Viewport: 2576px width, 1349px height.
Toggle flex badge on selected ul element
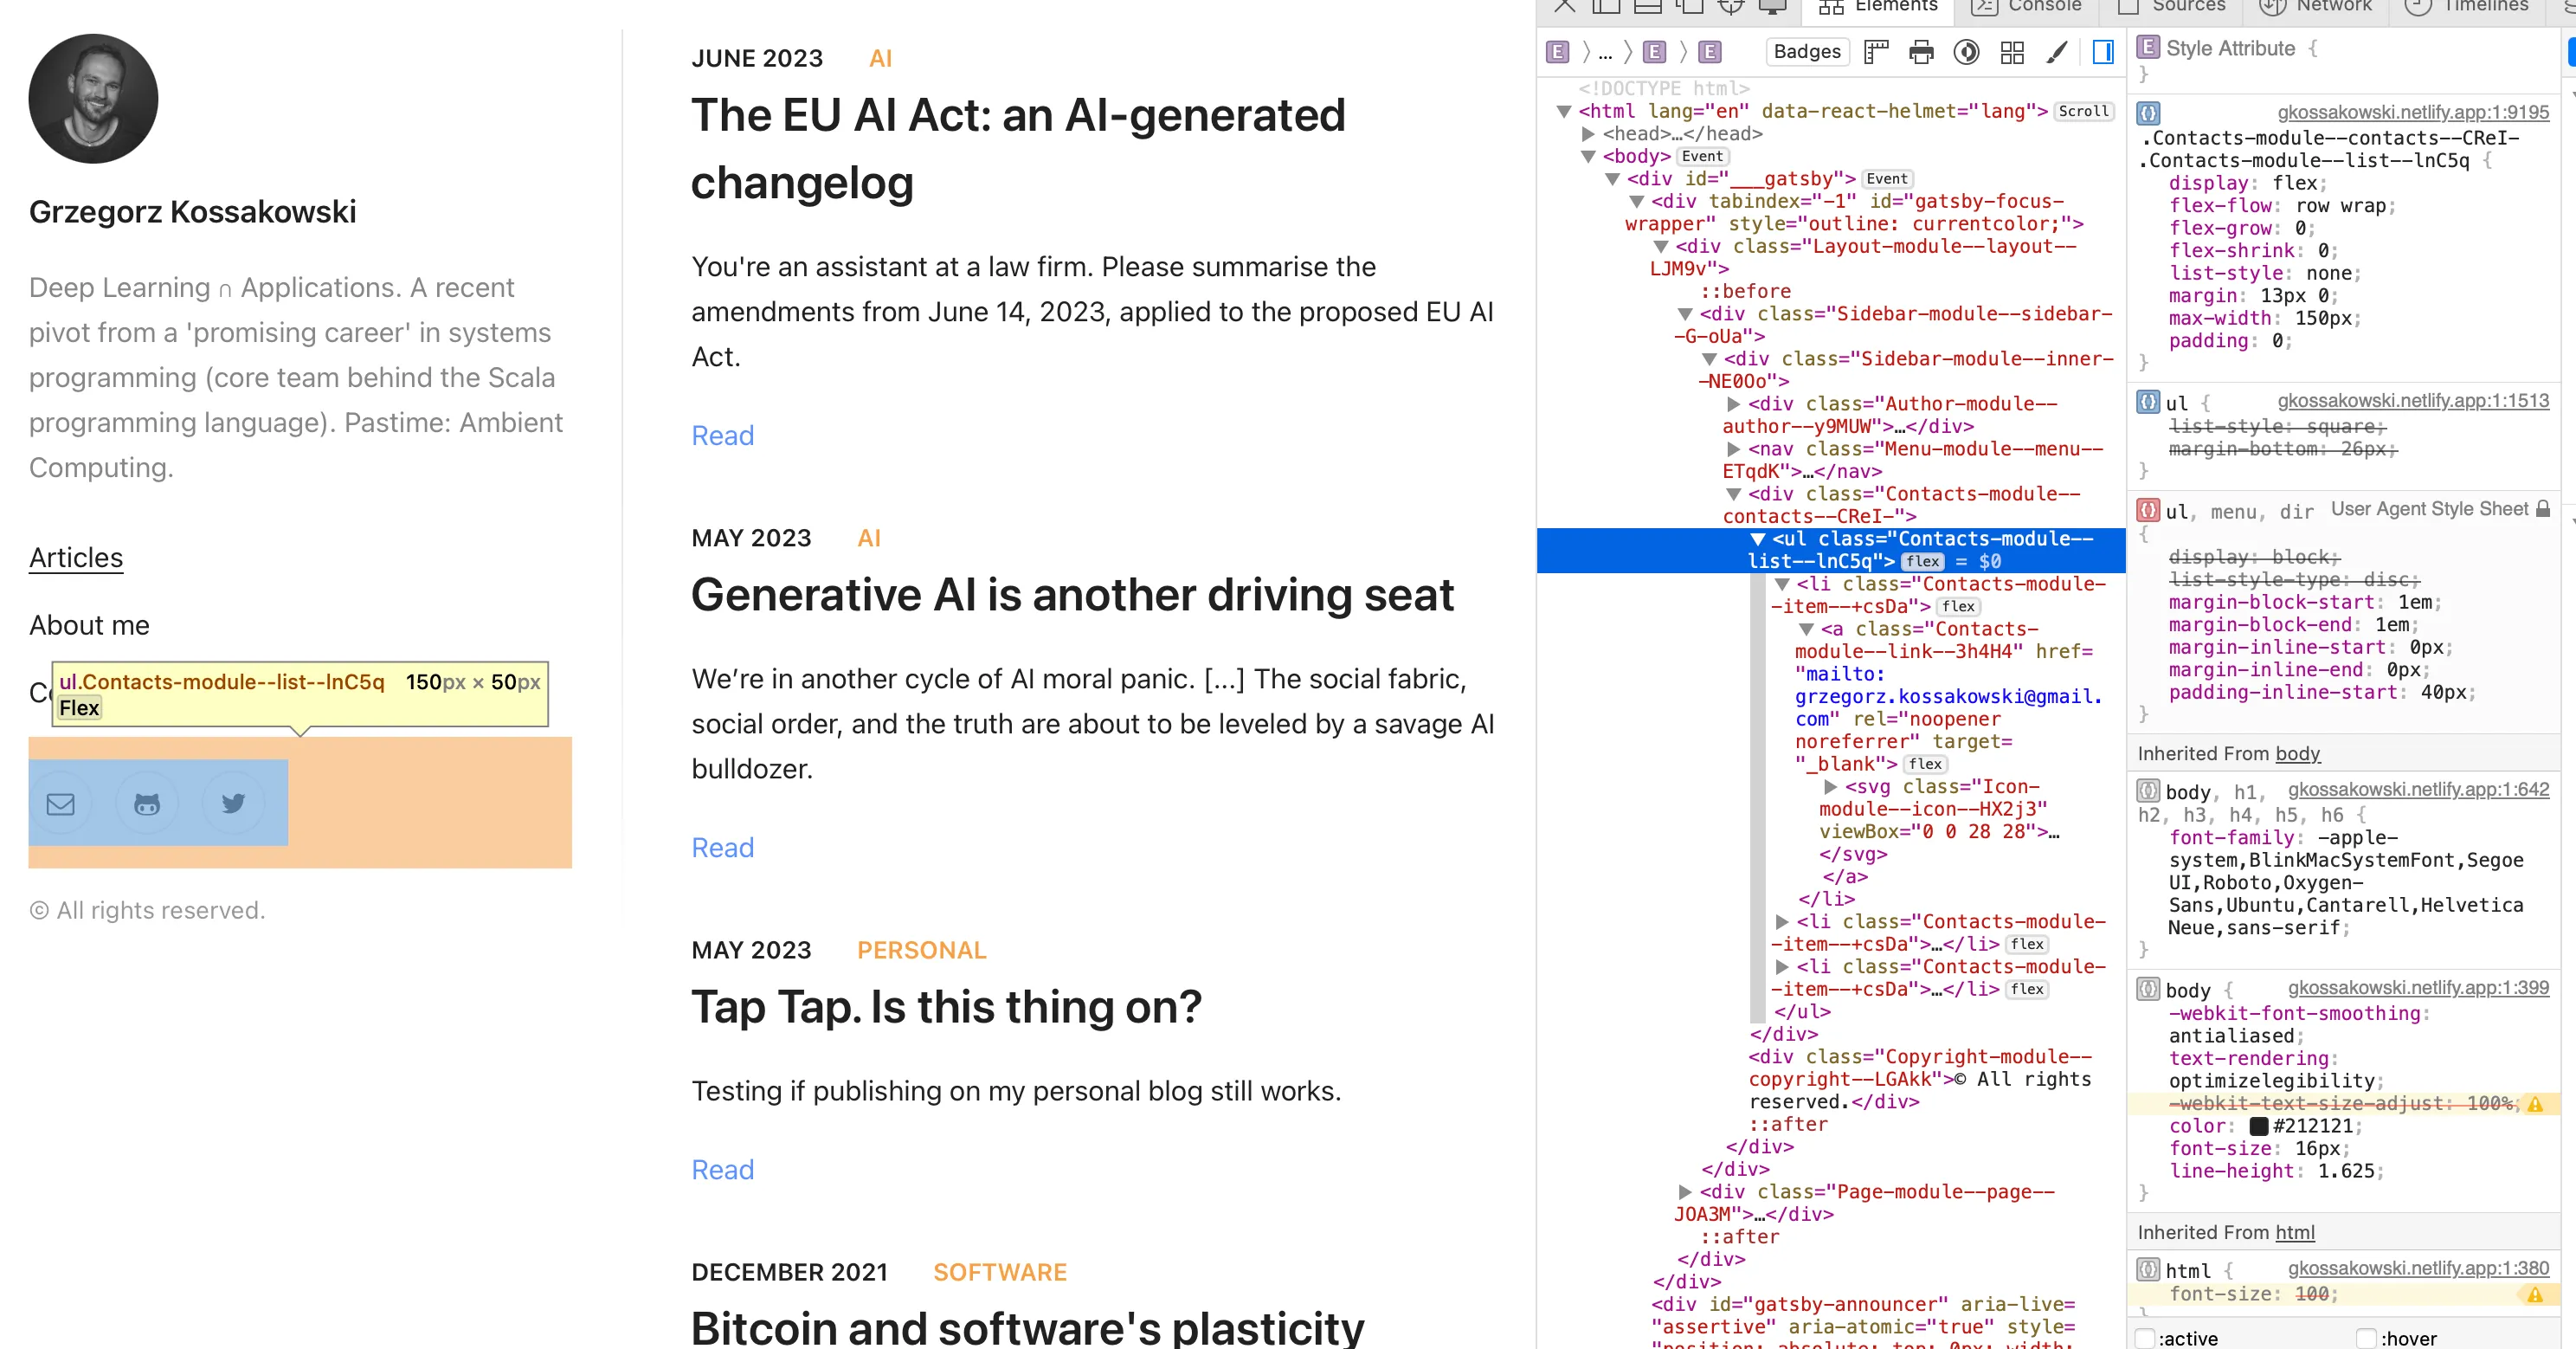[x=1922, y=561]
